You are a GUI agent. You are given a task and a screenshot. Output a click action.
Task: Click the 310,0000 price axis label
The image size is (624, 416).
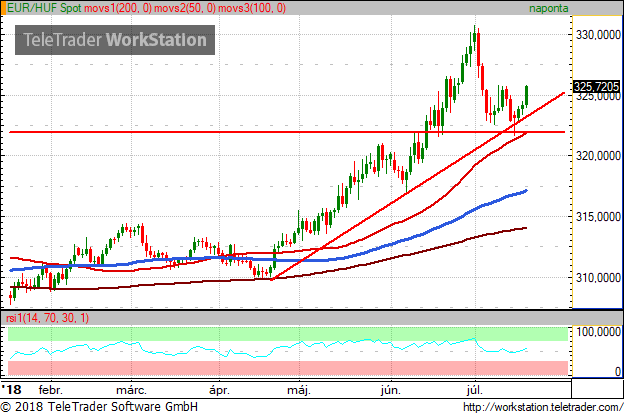pos(598,277)
